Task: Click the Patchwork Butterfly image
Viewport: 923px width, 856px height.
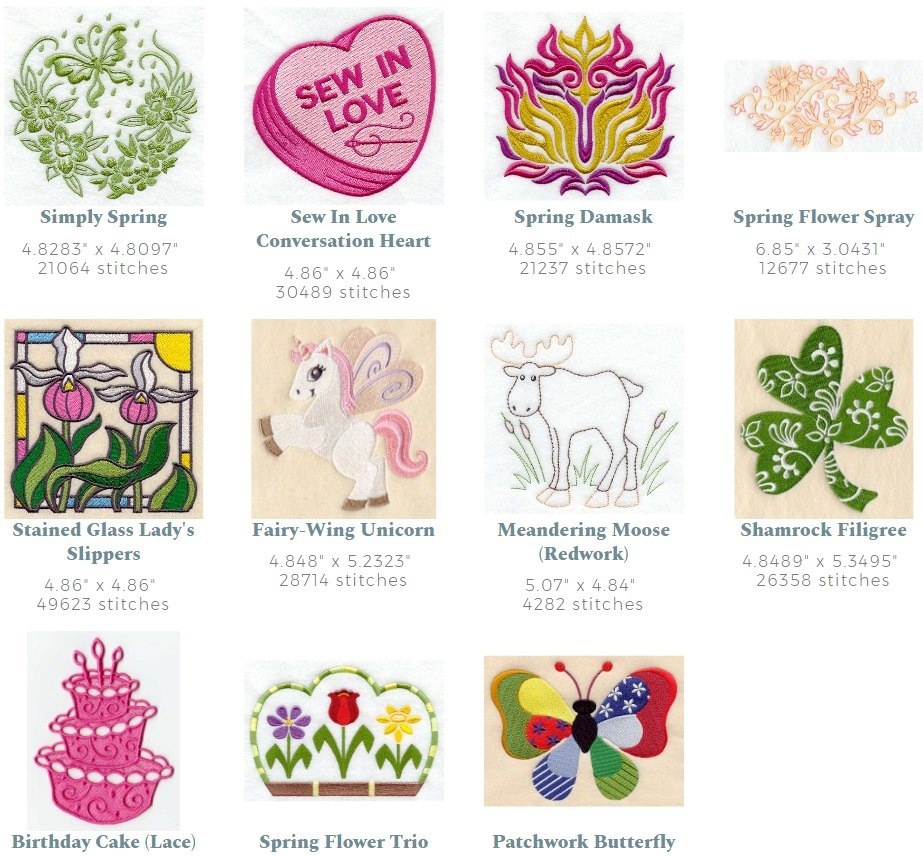Action: pos(583,731)
